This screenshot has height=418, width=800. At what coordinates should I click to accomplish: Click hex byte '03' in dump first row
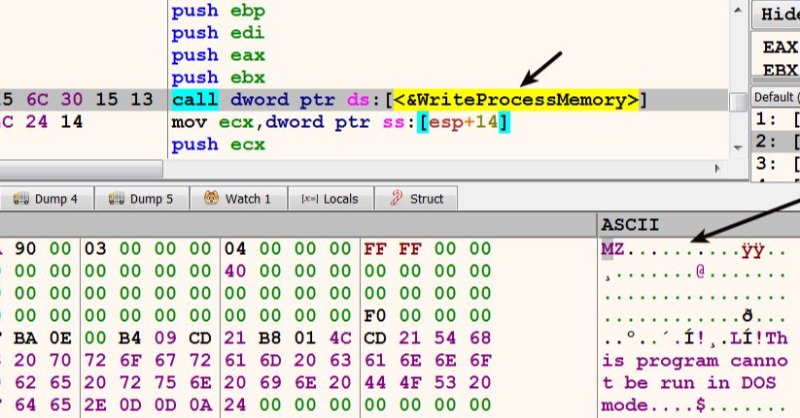(95, 249)
